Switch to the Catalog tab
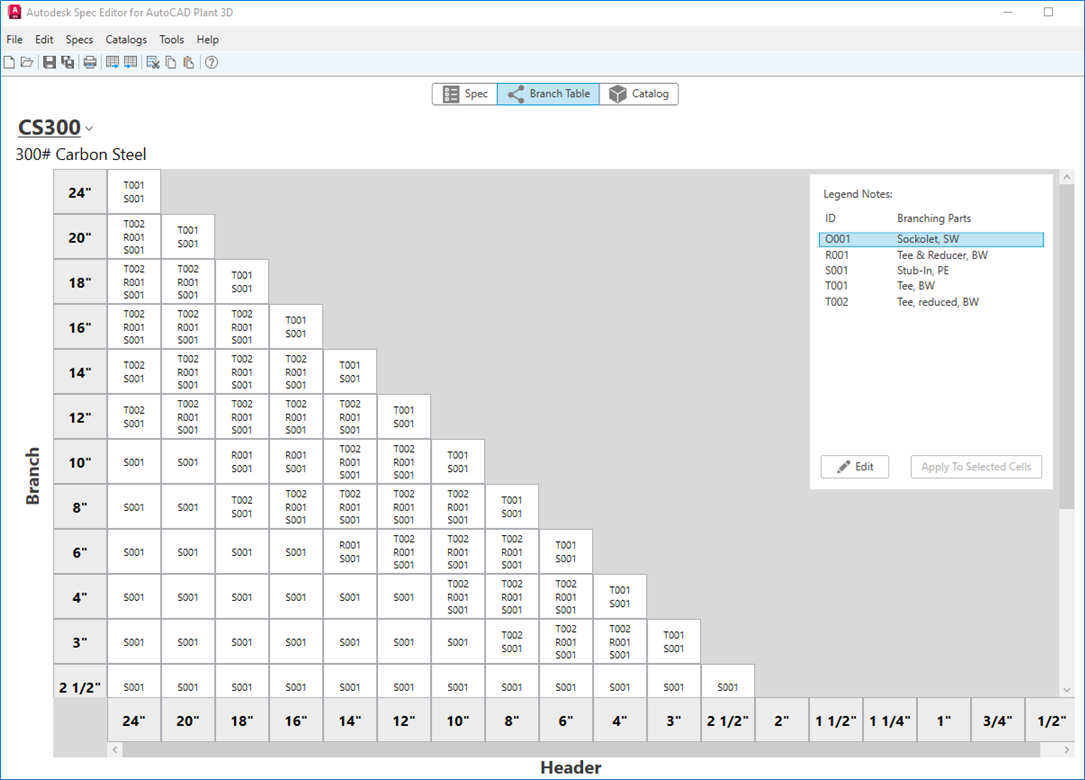This screenshot has height=780, width=1085. (639, 94)
